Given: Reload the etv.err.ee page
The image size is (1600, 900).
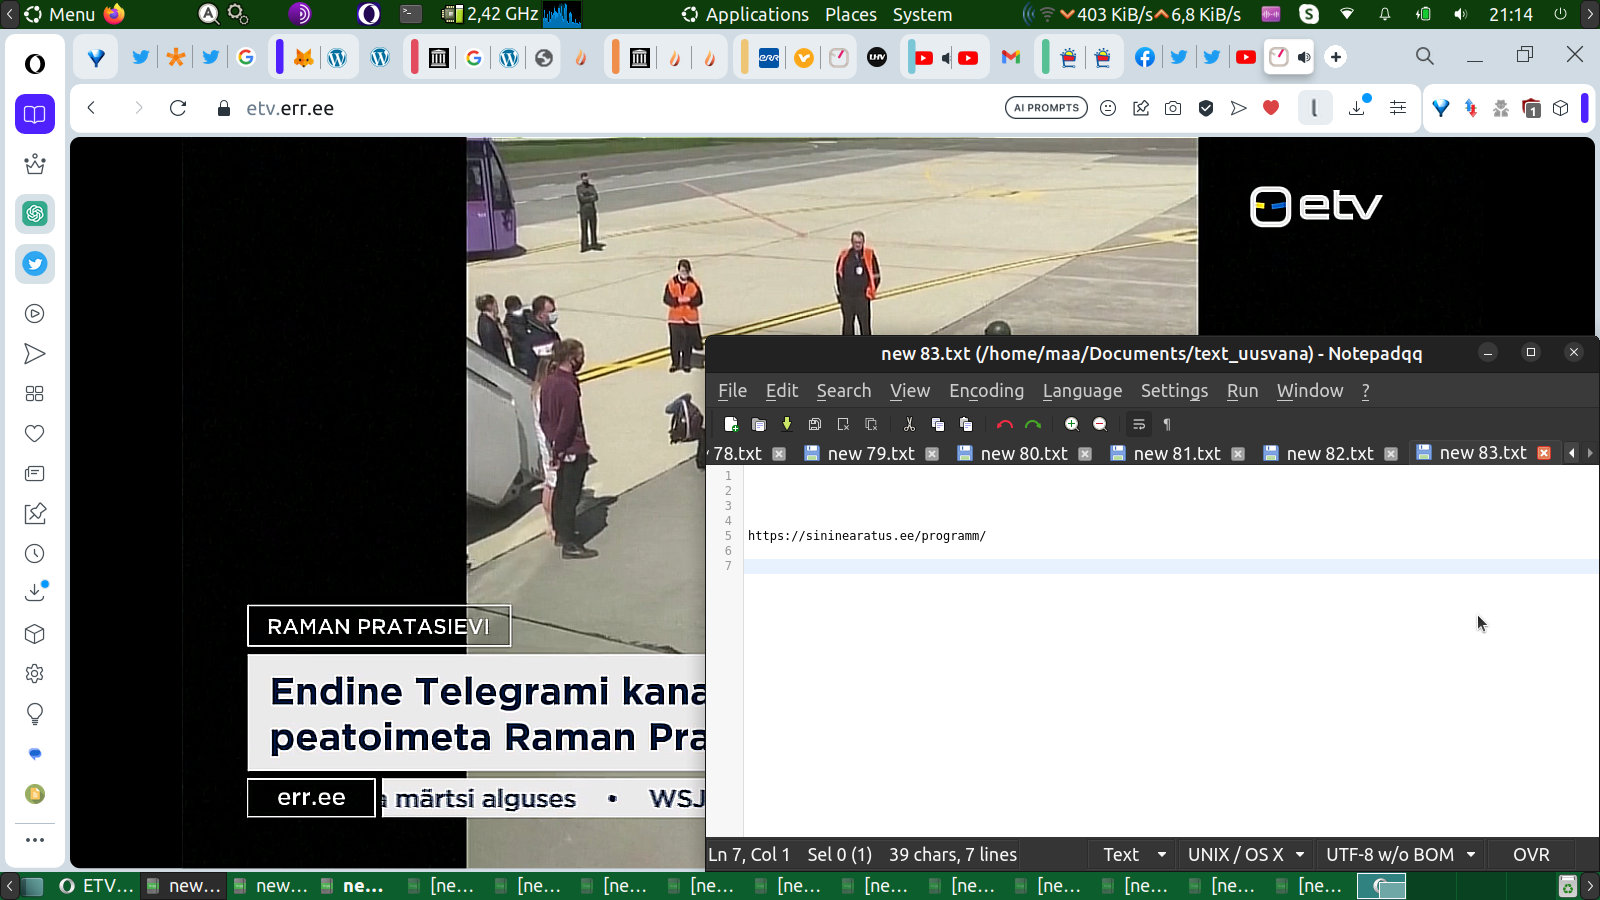Looking at the screenshot, I should 178,108.
